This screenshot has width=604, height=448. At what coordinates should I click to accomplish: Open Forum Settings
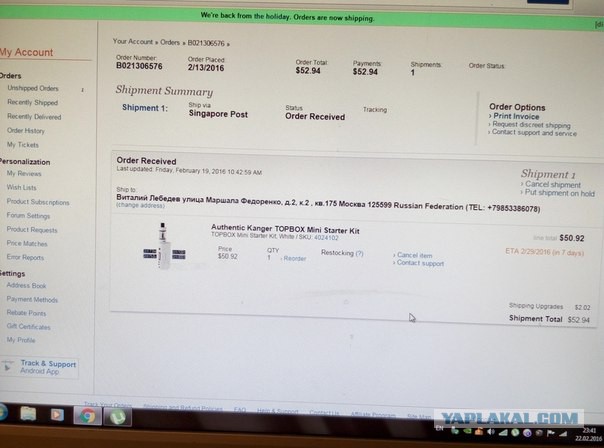point(28,216)
